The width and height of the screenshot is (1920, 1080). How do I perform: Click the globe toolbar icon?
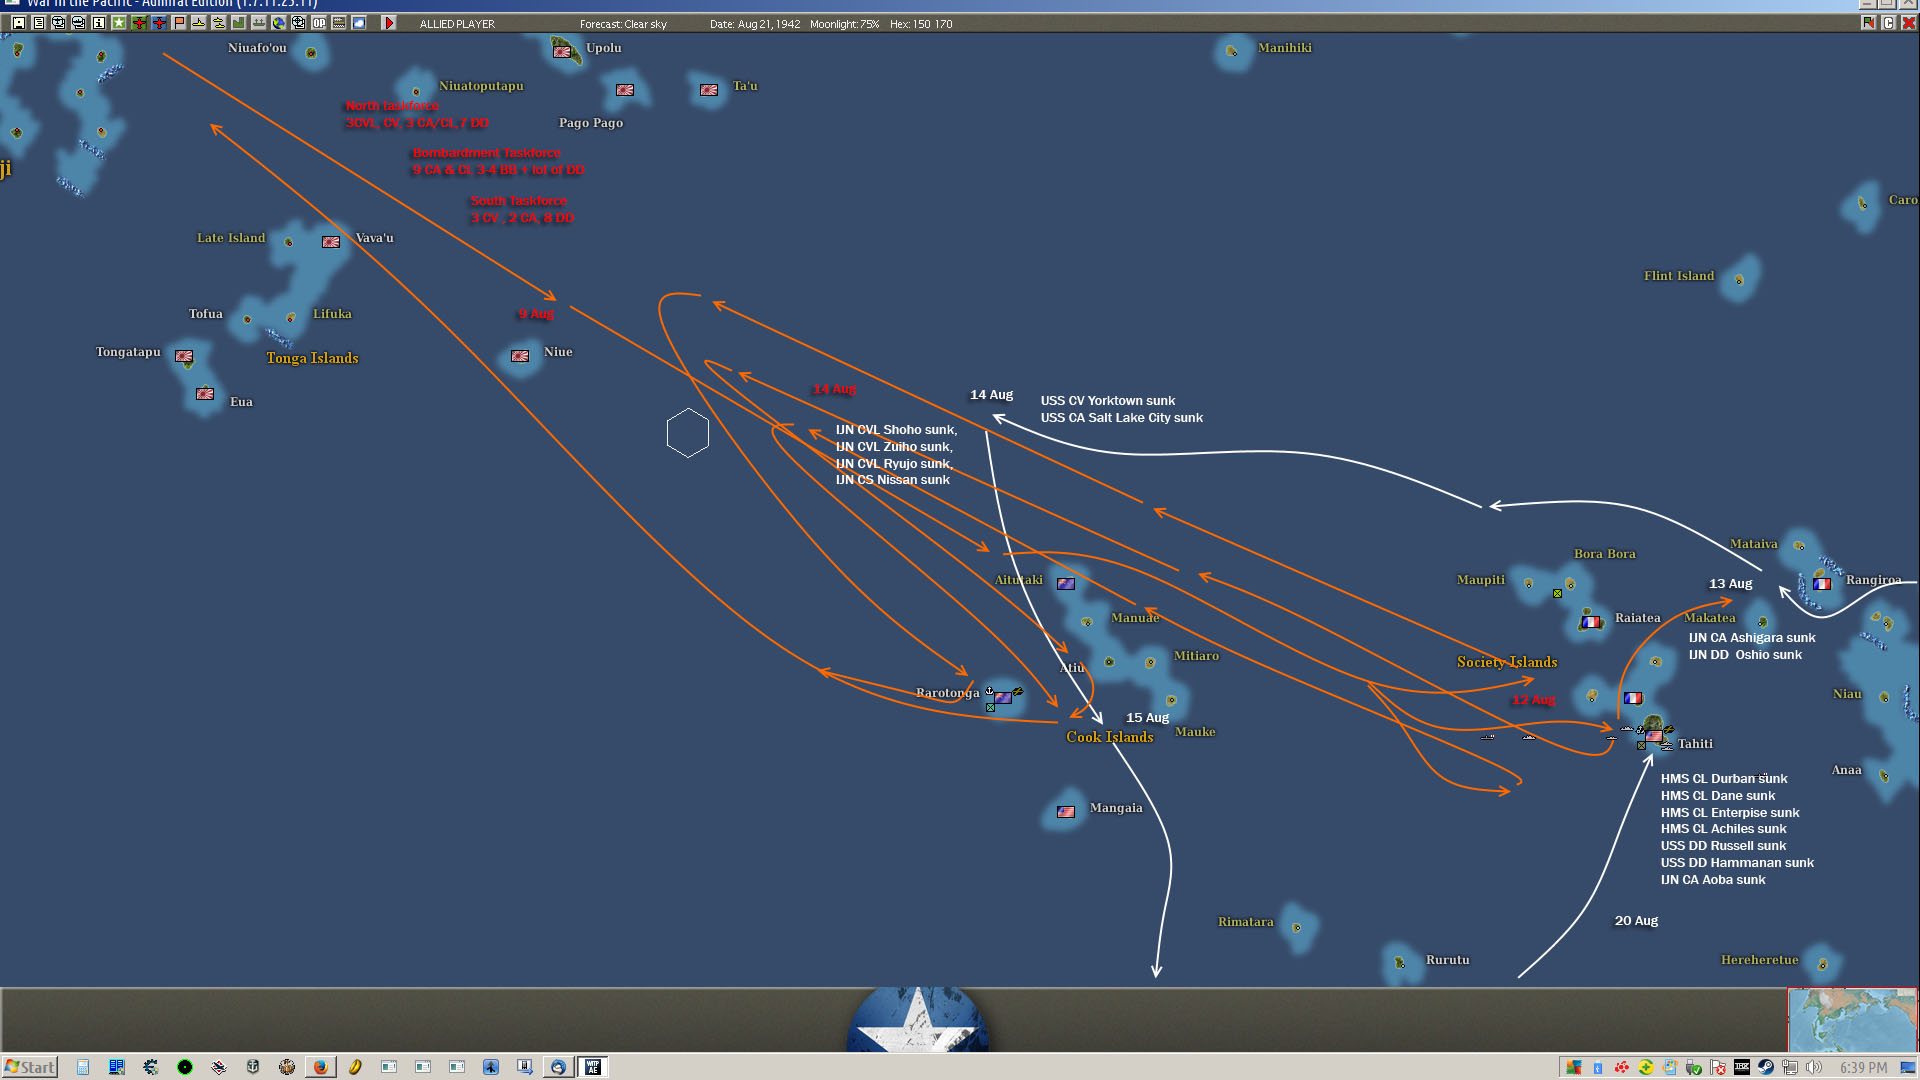coord(278,23)
